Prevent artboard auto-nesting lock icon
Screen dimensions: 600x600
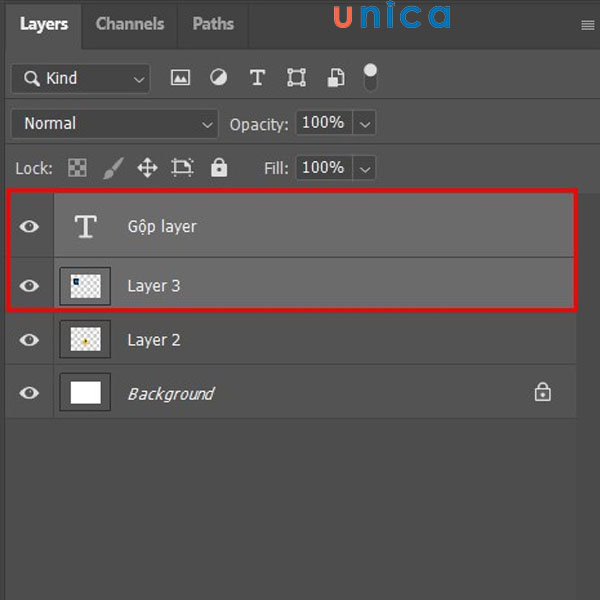[x=182, y=168]
